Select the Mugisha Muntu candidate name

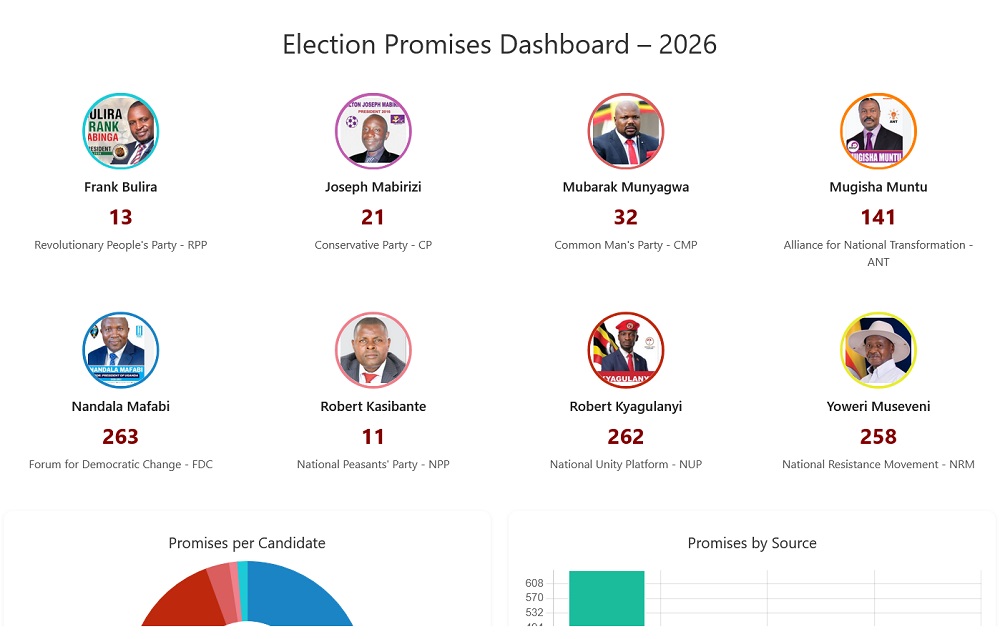click(x=878, y=187)
